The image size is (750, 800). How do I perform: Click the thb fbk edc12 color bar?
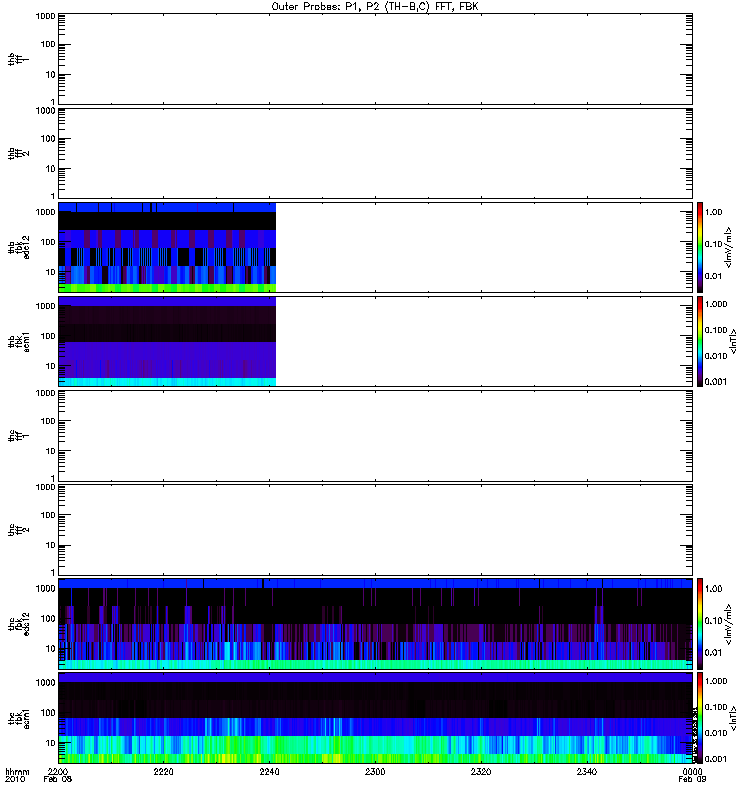click(x=700, y=247)
